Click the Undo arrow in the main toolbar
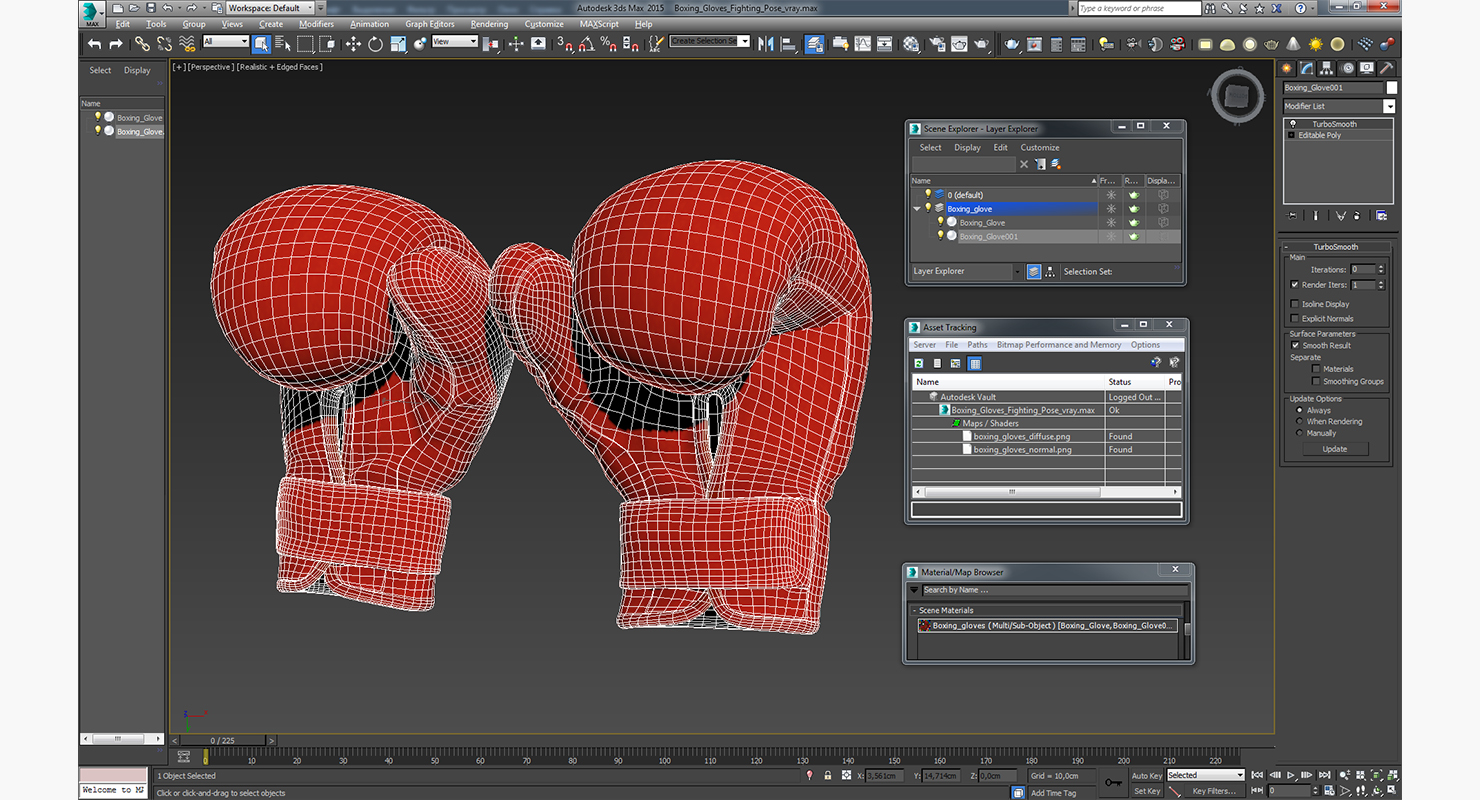 [x=94, y=44]
